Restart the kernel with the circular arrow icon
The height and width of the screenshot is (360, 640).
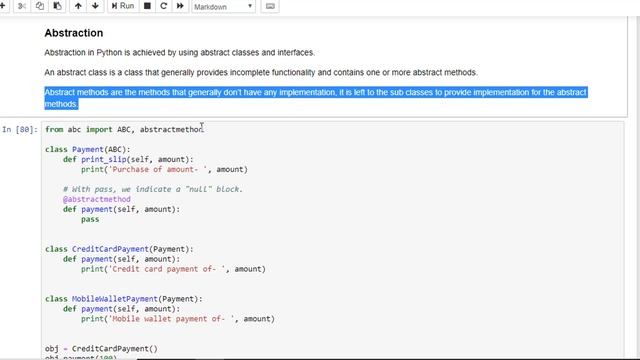tap(164, 6)
